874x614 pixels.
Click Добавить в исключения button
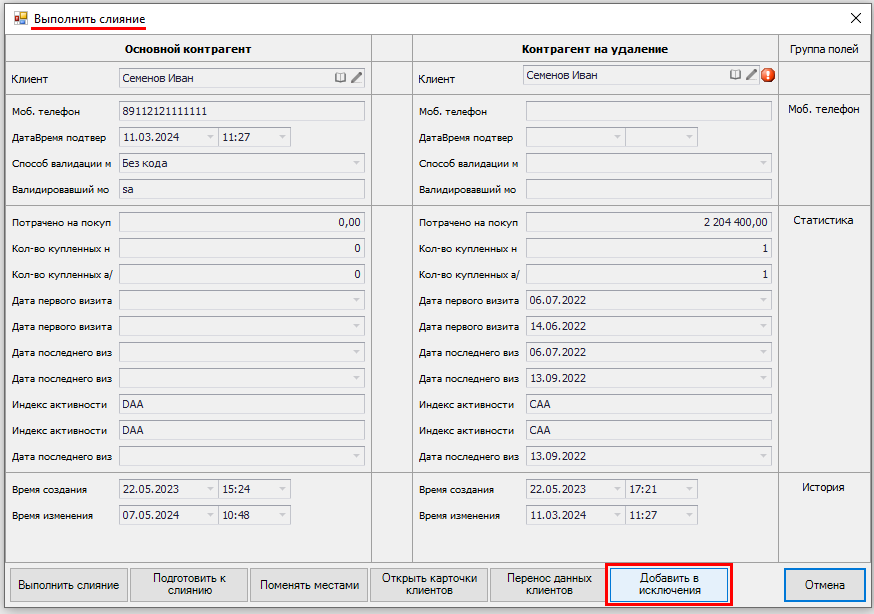point(669,585)
